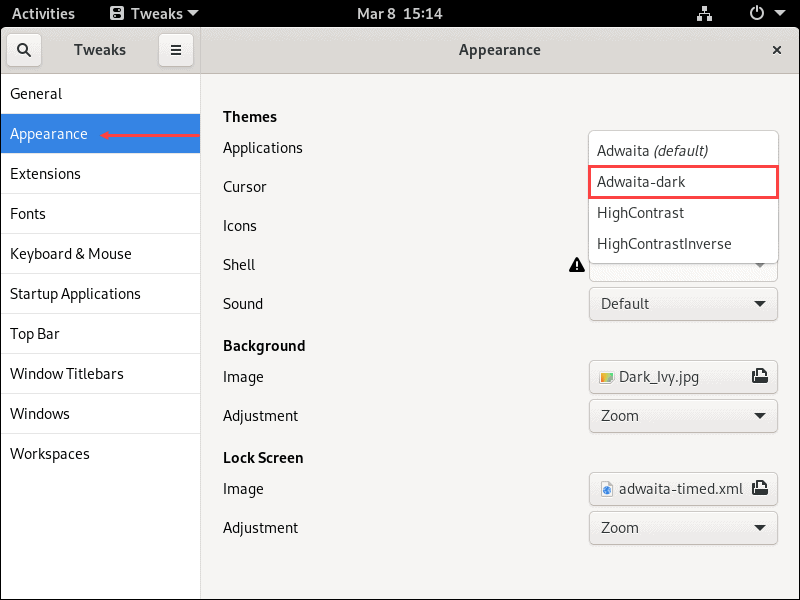The width and height of the screenshot is (800, 600).
Task: Select the Appearance category
Action: 101,134
